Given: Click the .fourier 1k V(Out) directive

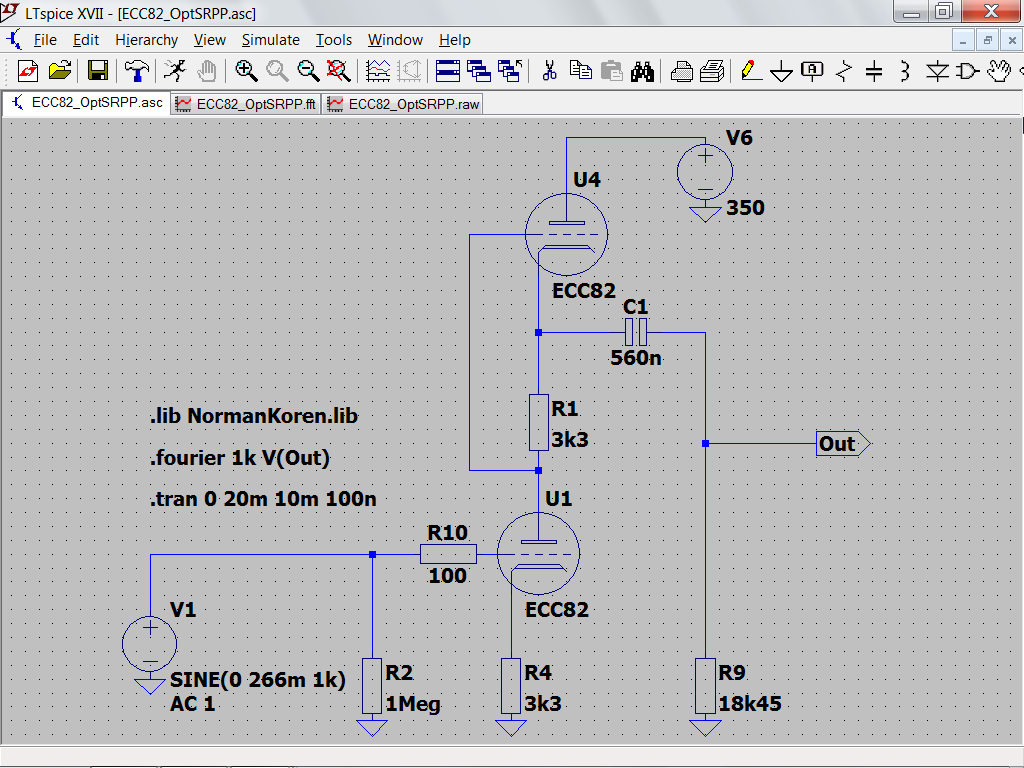Looking at the screenshot, I should tap(240, 458).
